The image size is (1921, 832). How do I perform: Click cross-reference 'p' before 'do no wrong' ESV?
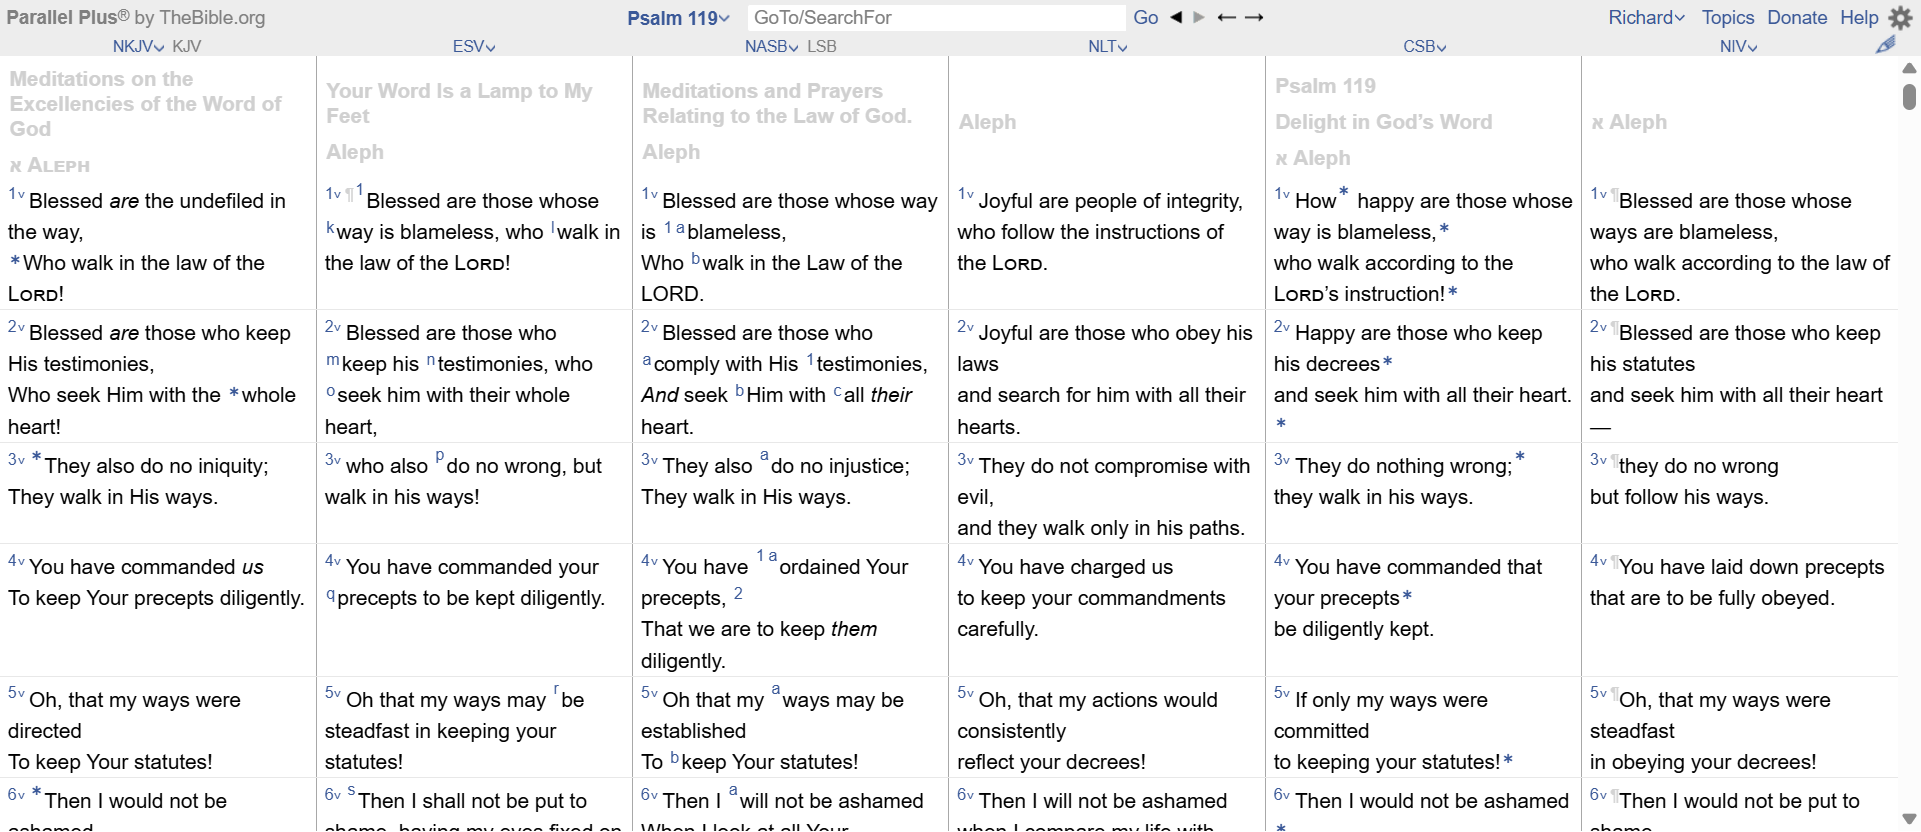pos(439,458)
